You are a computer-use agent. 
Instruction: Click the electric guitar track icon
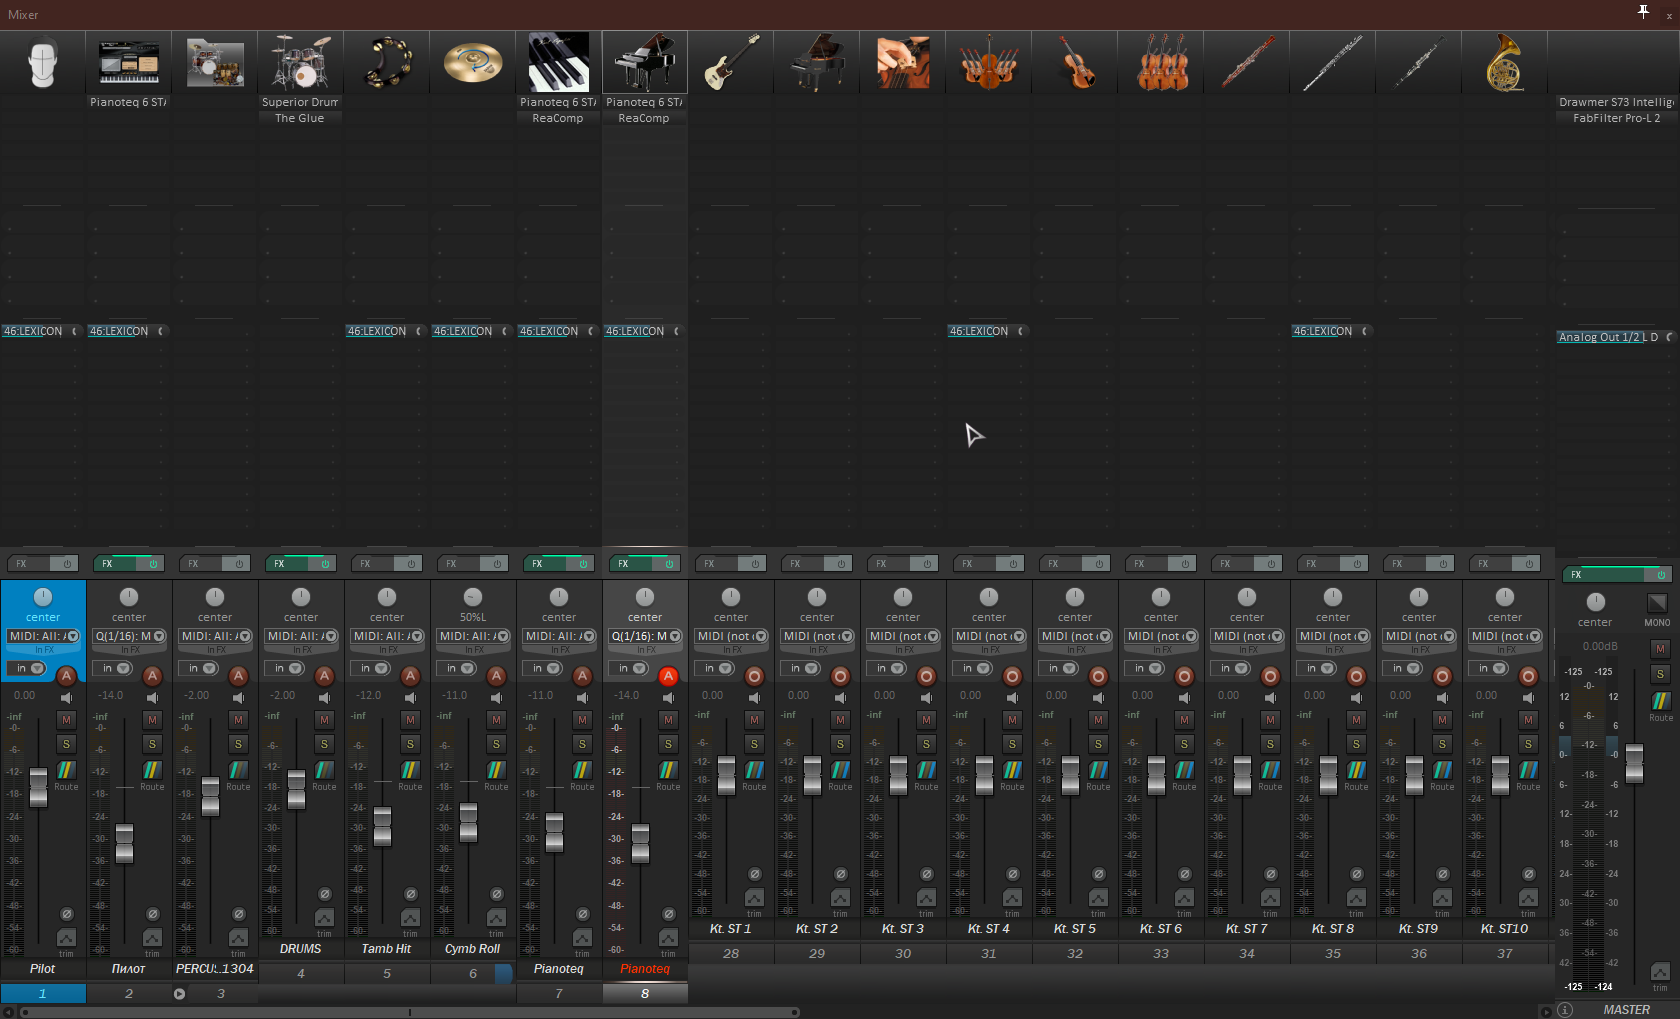731,62
